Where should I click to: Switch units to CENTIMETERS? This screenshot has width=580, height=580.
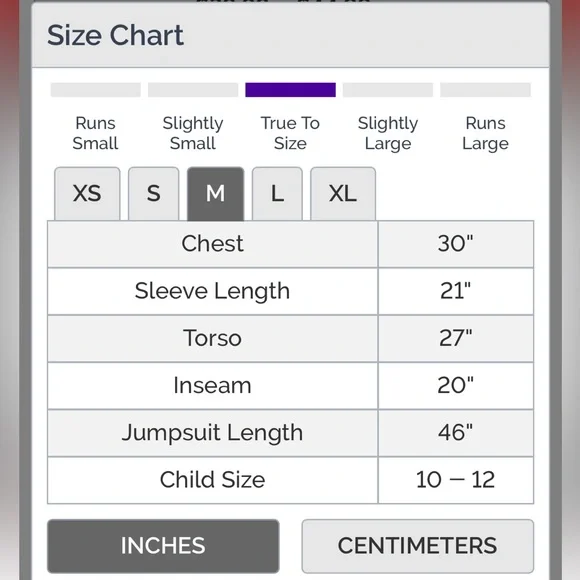tap(418, 546)
